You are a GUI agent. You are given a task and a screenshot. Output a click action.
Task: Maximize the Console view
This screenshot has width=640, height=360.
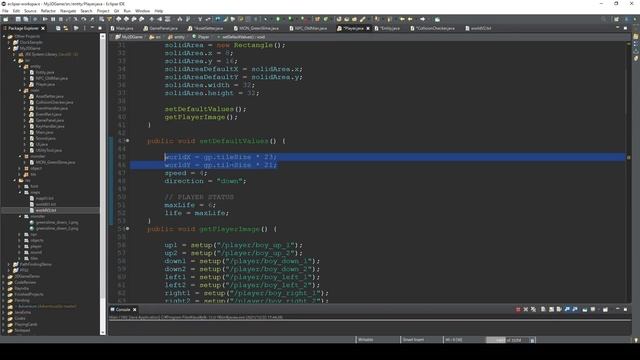pos(625,309)
